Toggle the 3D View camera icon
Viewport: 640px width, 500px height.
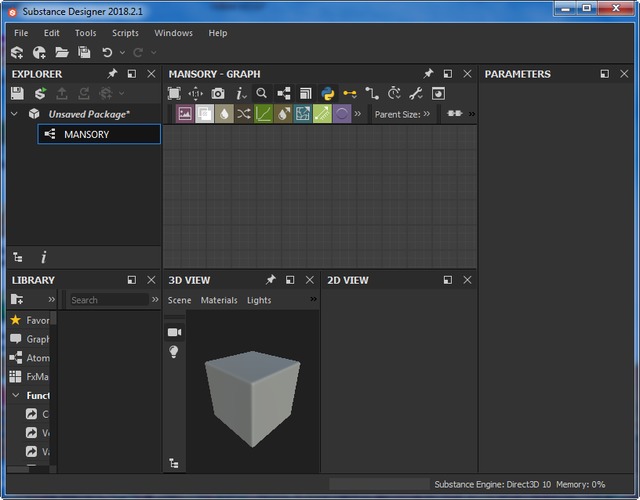(x=174, y=332)
